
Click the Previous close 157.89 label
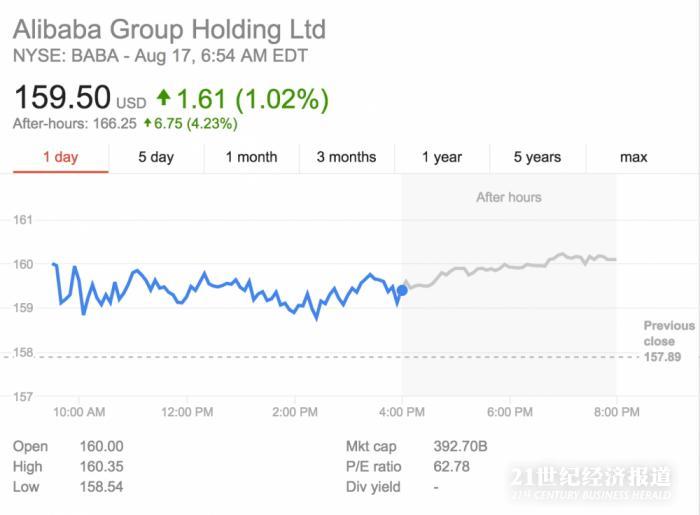point(668,341)
